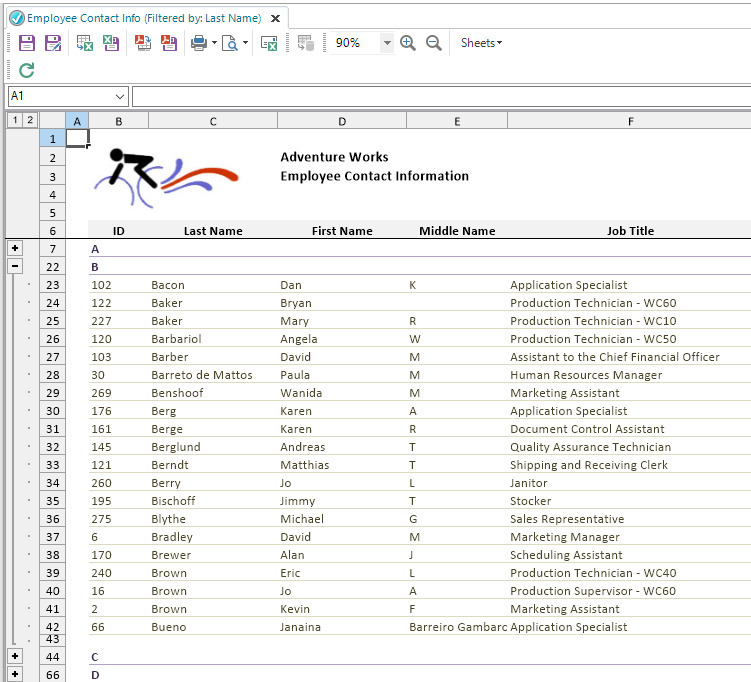The width and height of the screenshot is (751, 682).
Task: Collapse the B group with minus button
Action: click(x=15, y=266)
